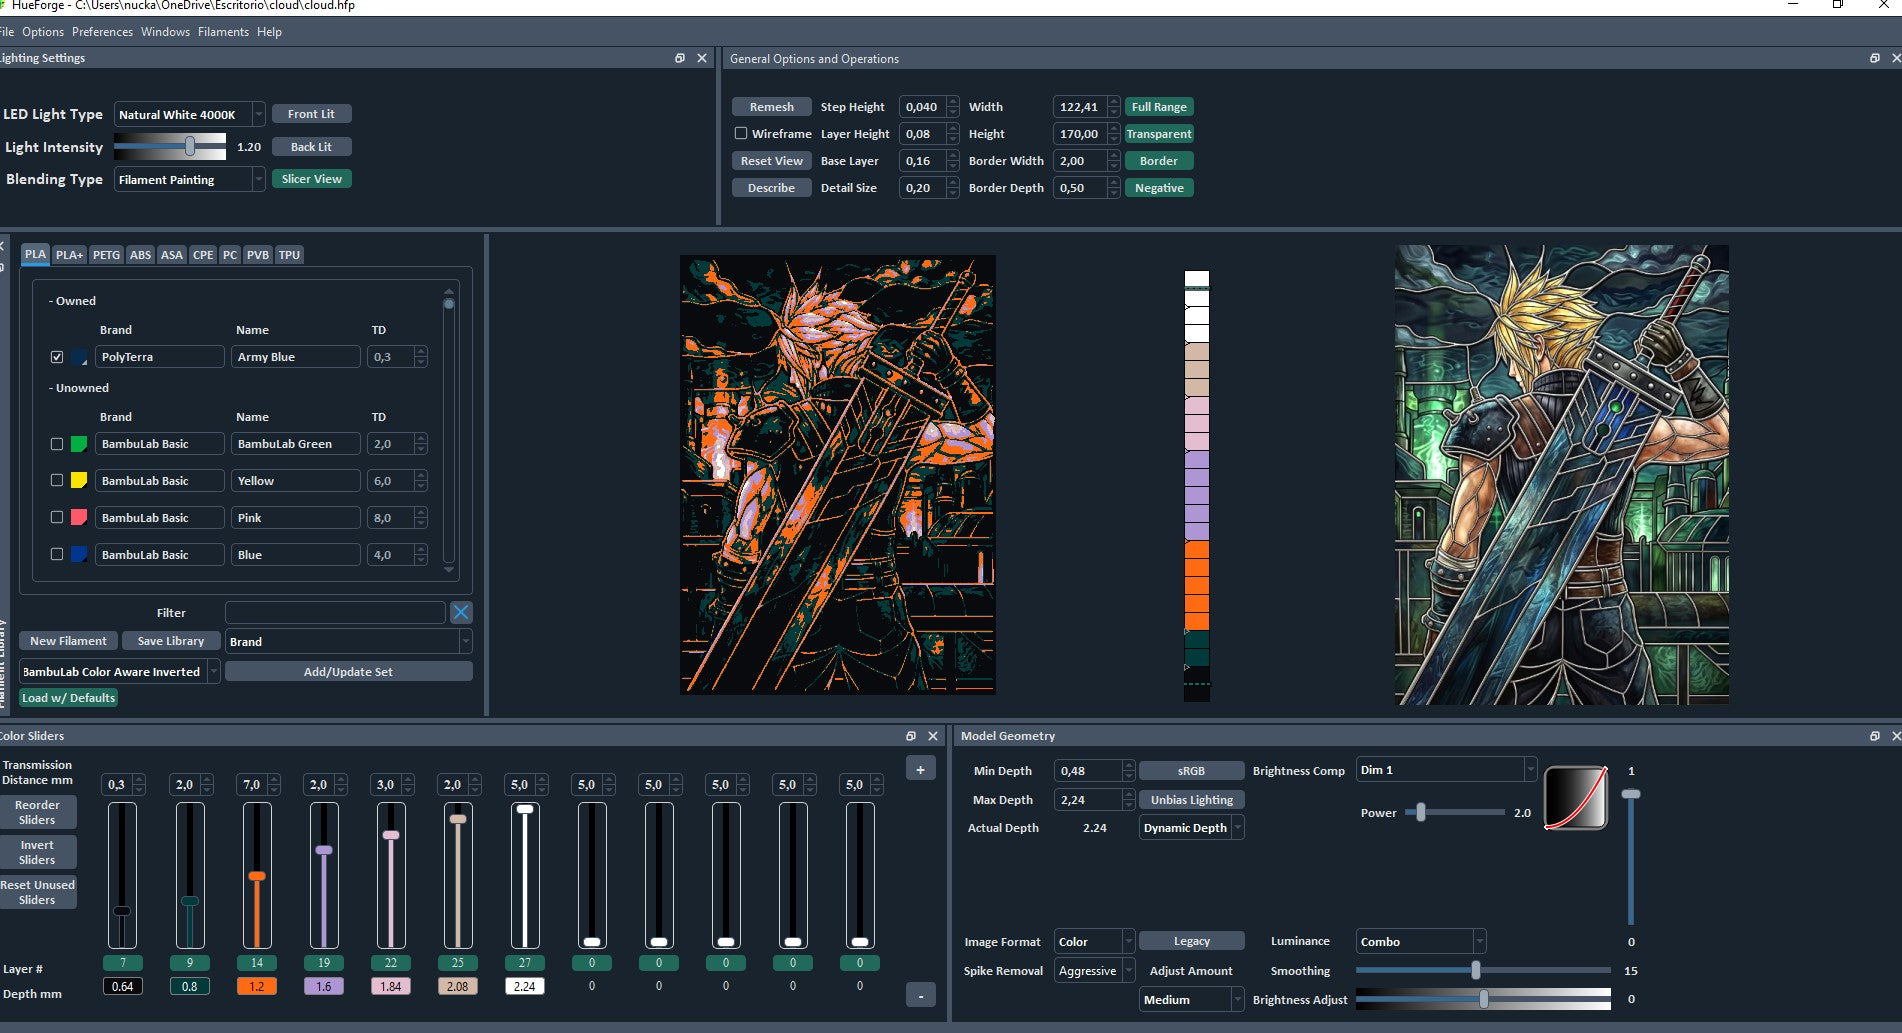Screen dimensions: 1902x1033
Task: Open the Preferences menu
Action: pyautogui.click(x=102, y=32)
